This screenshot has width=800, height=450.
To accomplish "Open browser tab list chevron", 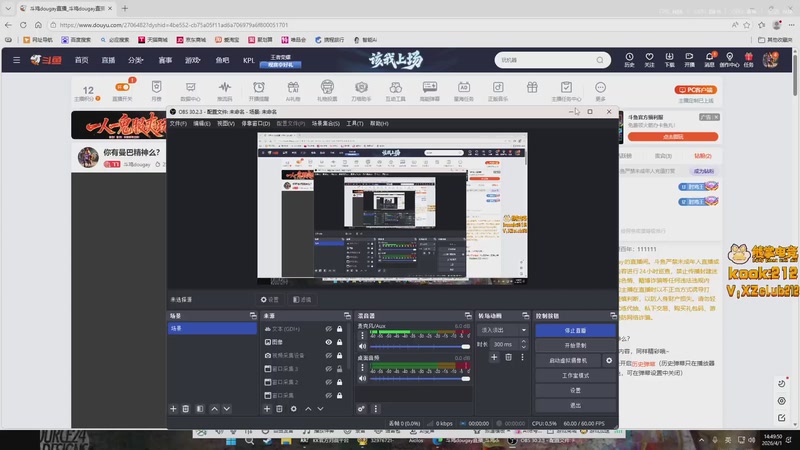I will pos(8,8).
